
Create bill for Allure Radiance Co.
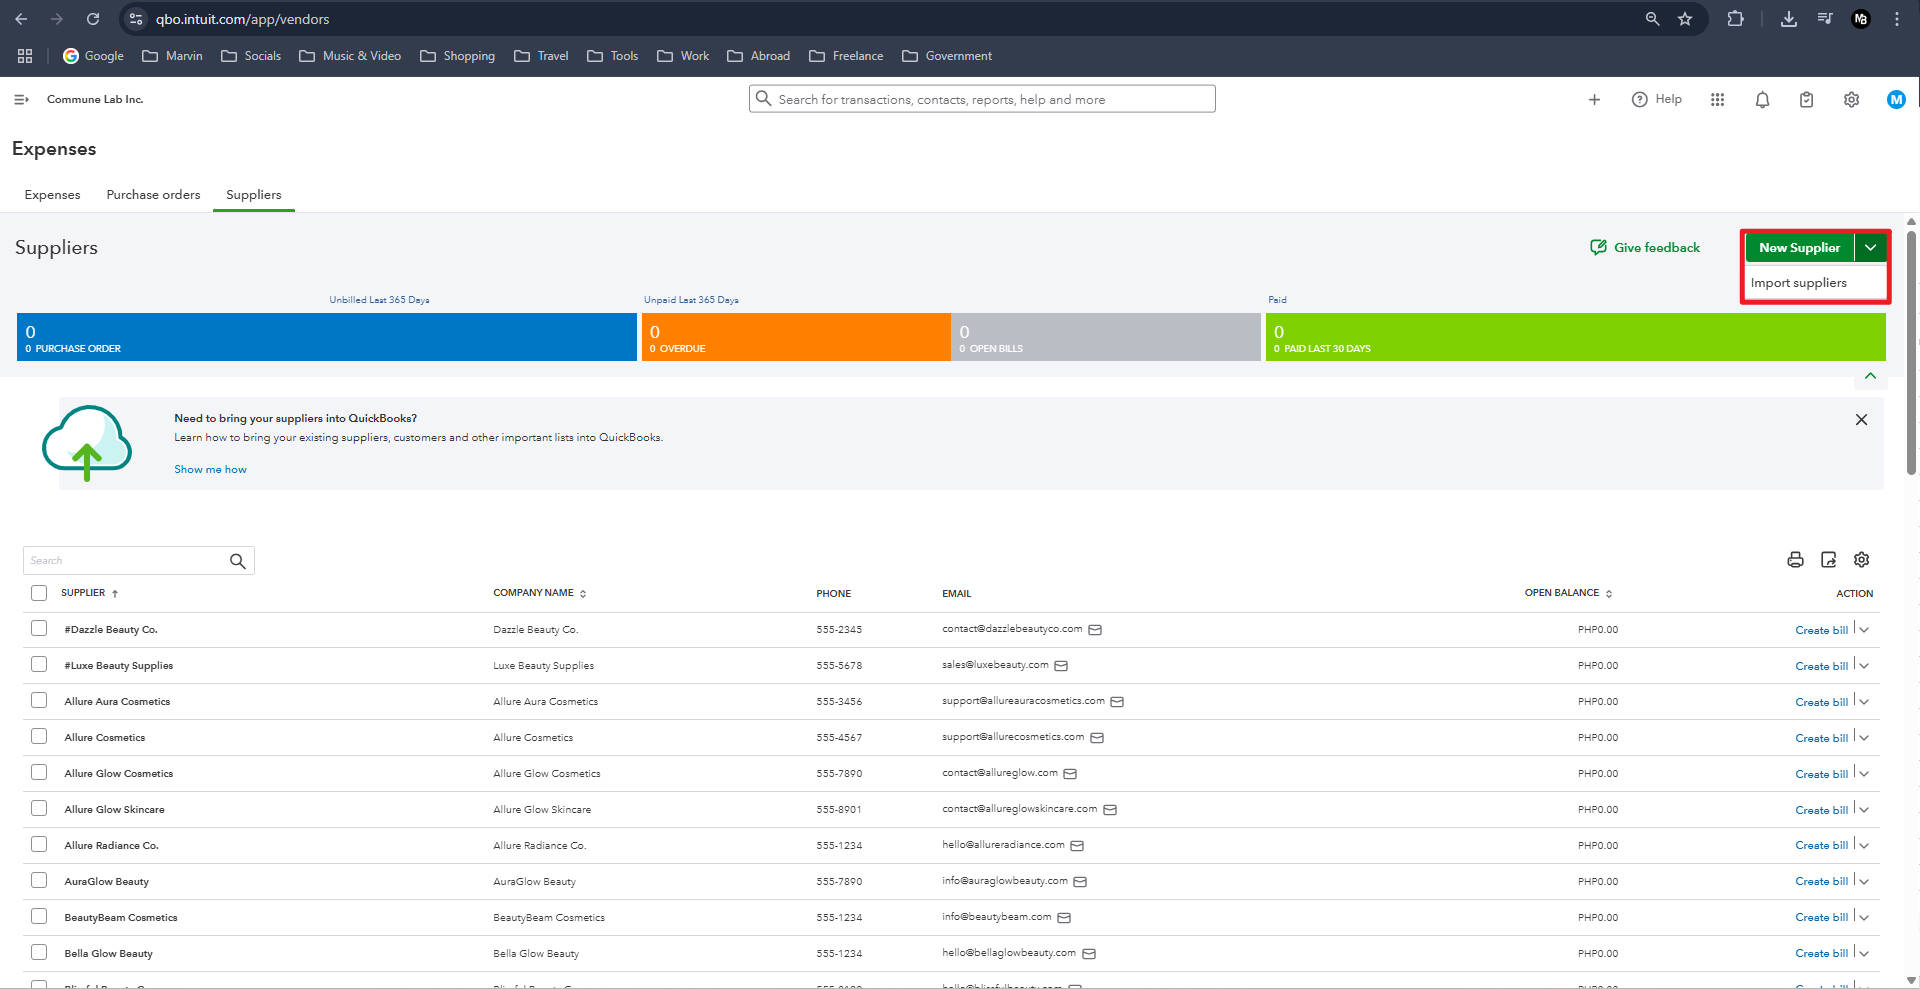point(1821,846)
